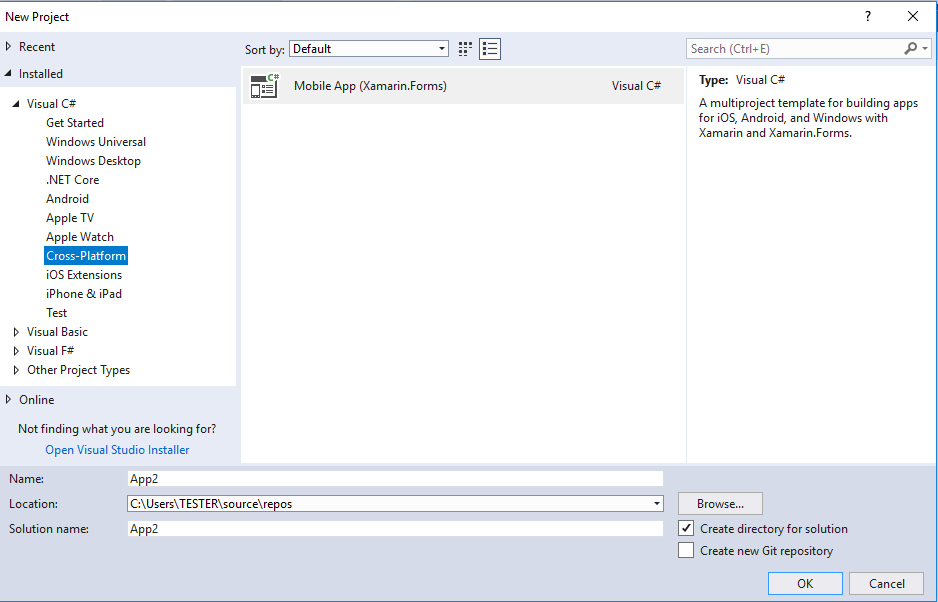Select .NET Core category

click(x=72, y=180)
